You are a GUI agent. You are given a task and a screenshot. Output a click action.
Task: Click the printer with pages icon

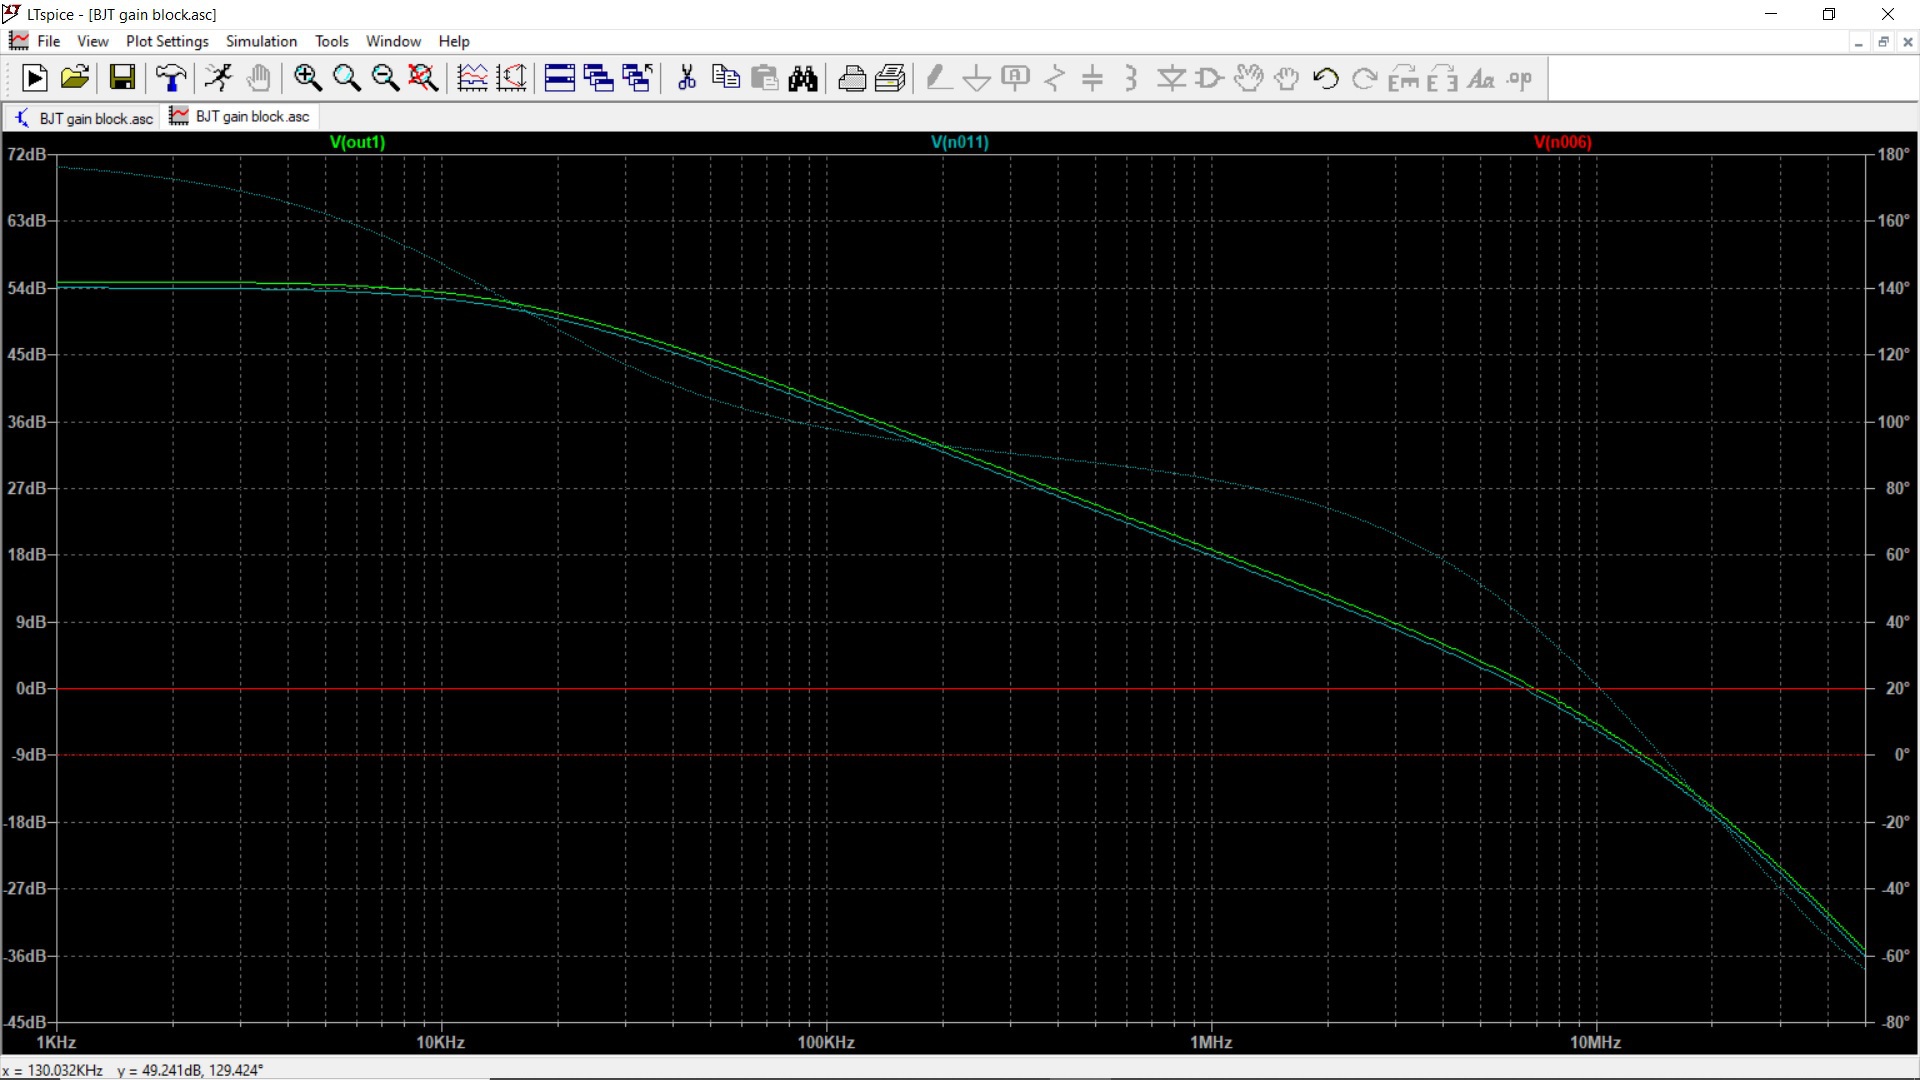pos(890,78)
